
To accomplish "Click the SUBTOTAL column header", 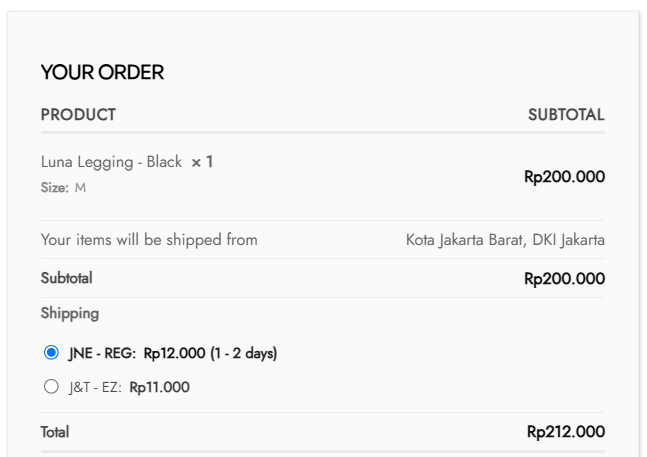I will tap(566, 115).
